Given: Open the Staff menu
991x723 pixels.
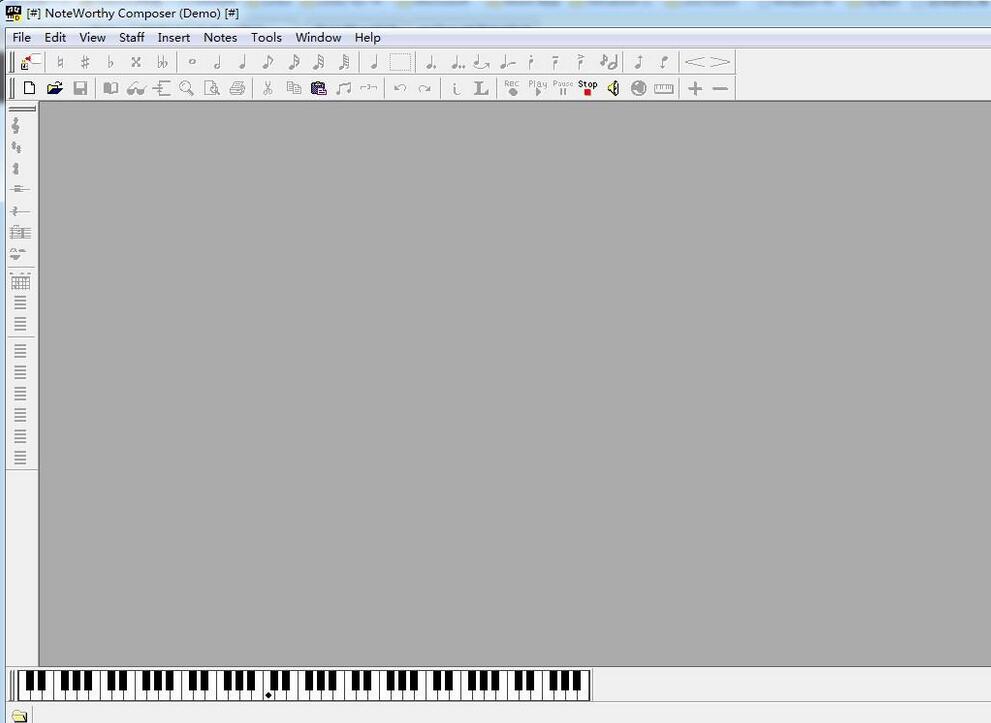Looking at the screenshot, I should (131, 37).
